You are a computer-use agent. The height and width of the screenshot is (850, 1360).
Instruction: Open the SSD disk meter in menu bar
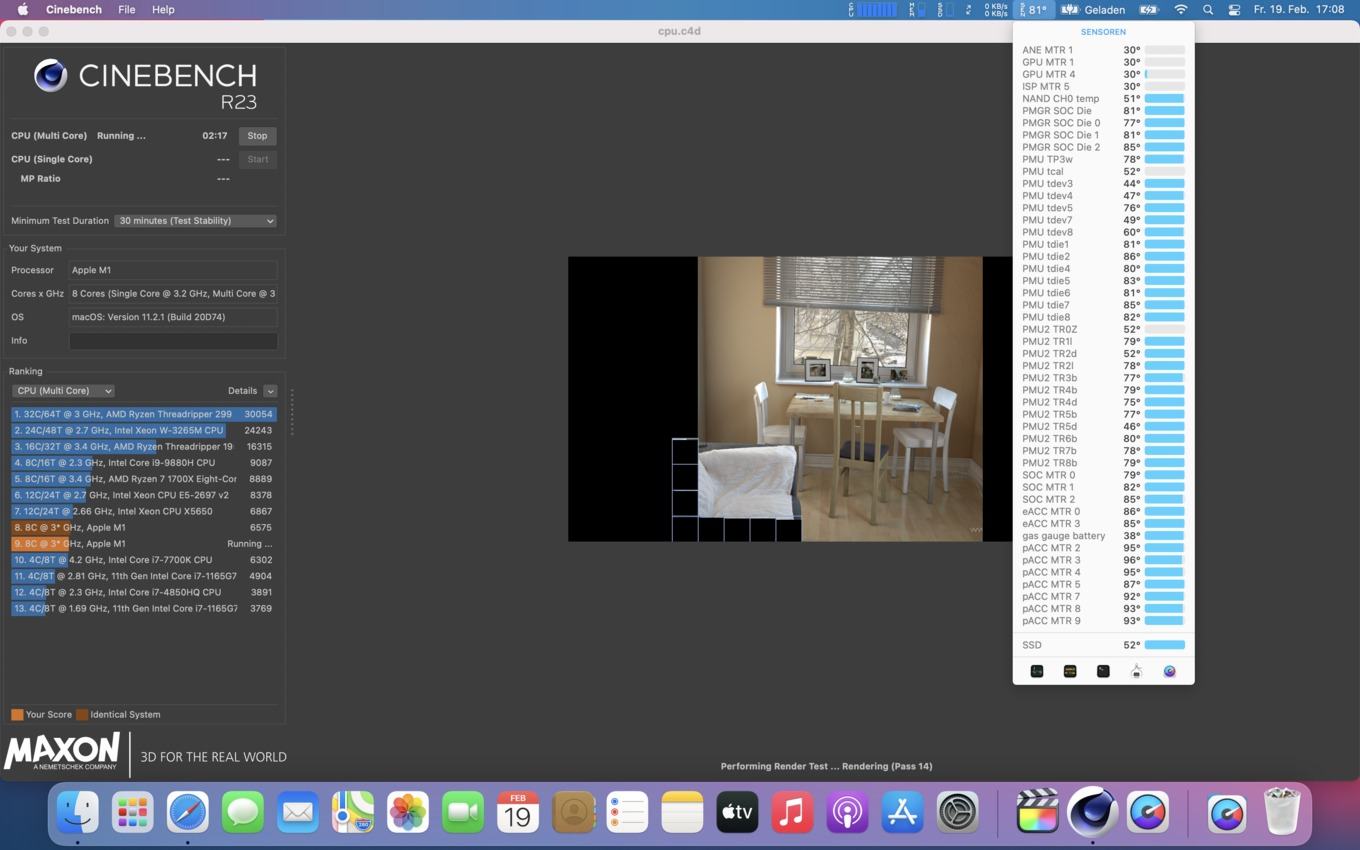(945, 9)
